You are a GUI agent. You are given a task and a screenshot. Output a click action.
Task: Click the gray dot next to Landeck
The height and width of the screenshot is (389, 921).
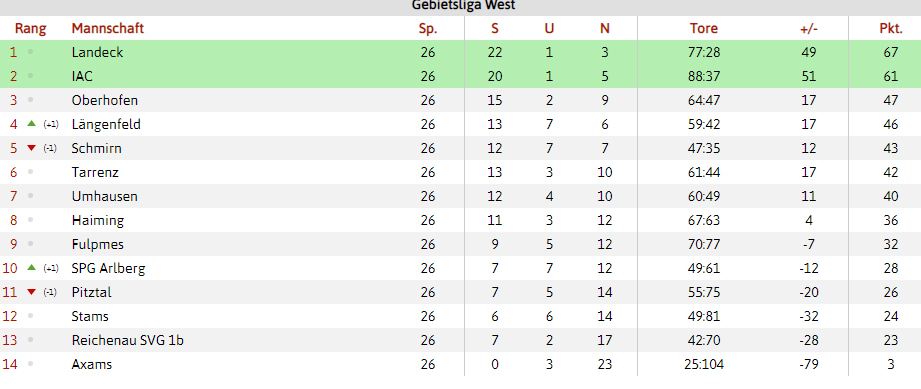[31, 52]
